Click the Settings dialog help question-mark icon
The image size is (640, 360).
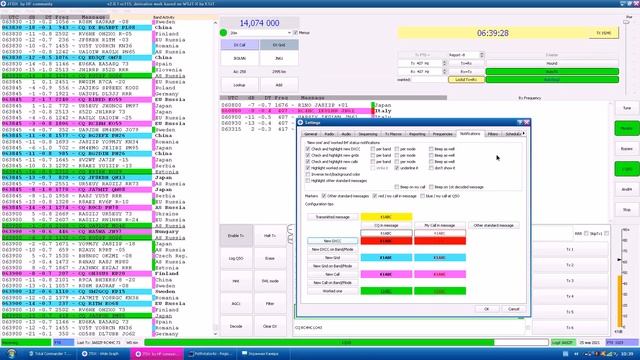[520, 122]
